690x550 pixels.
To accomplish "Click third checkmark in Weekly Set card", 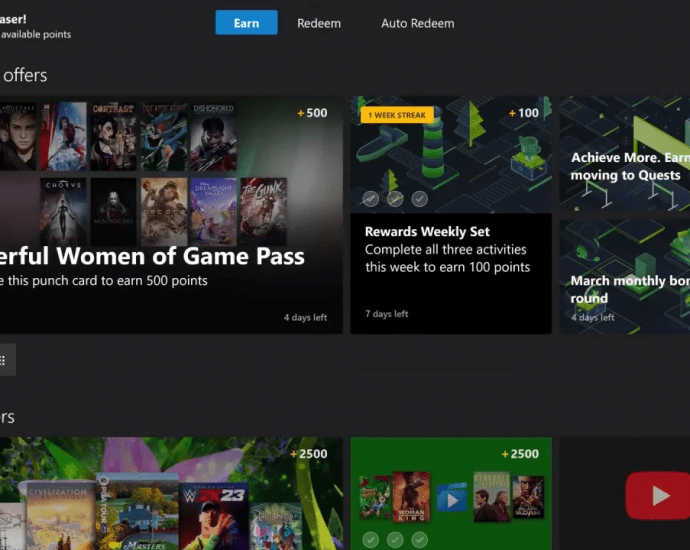I will 419,199.
